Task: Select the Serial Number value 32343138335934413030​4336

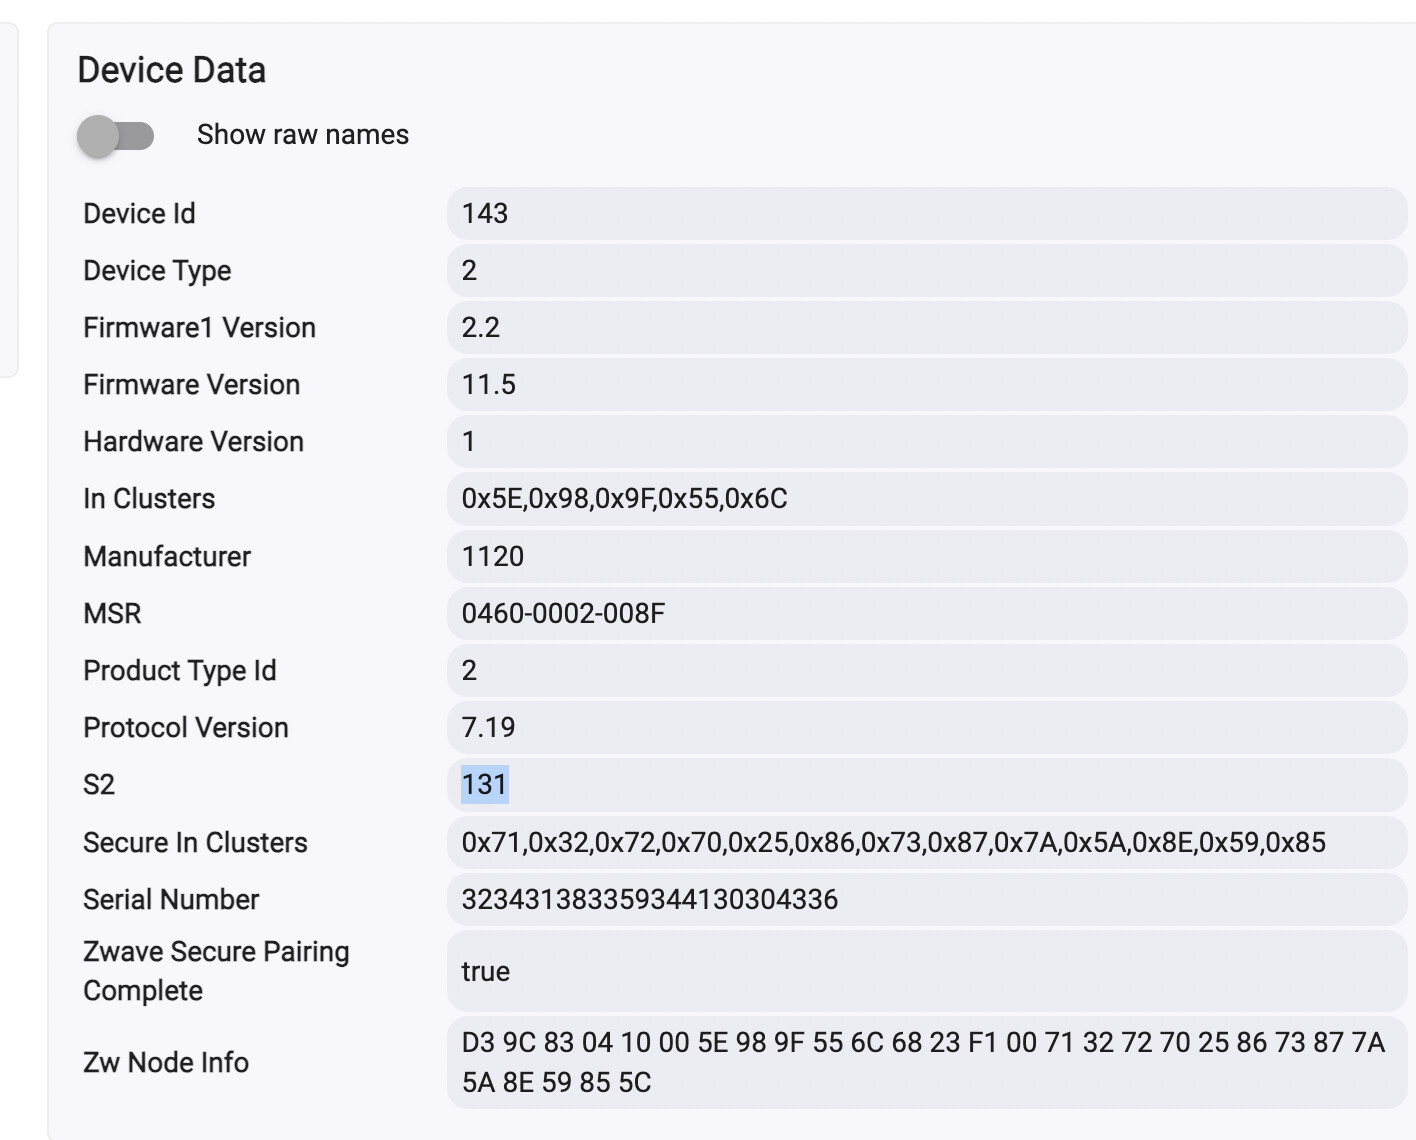Action: click(650, 899)
